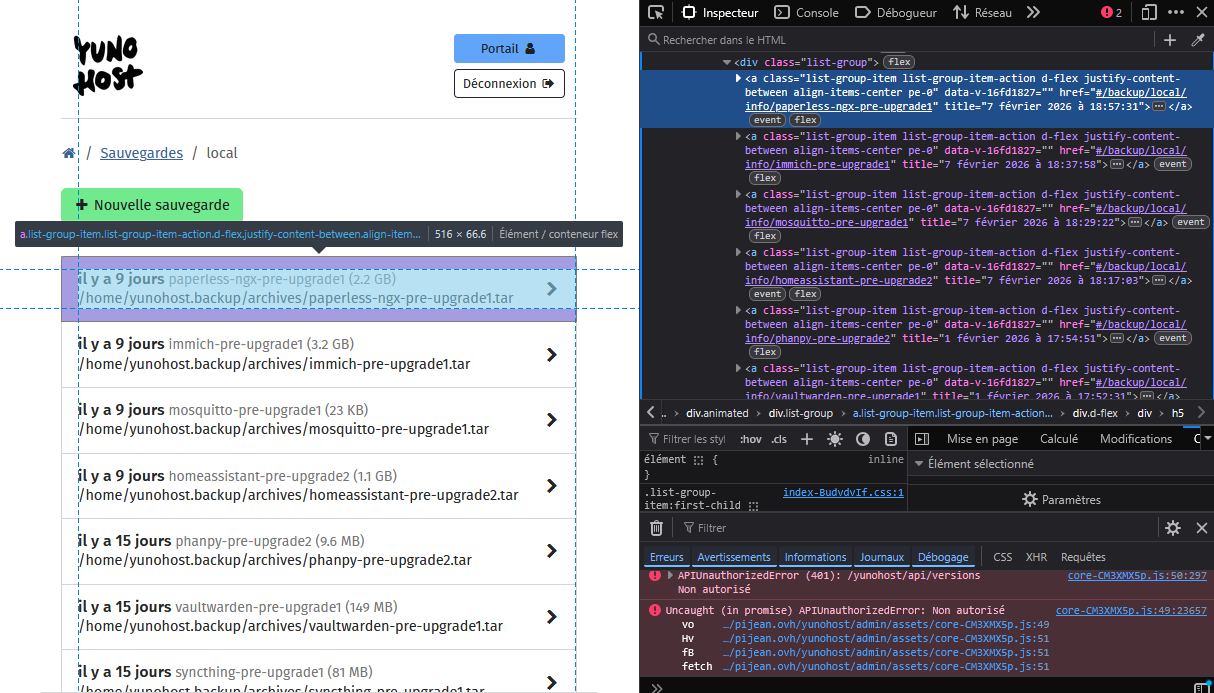The height and width of the screenshot is (693, 1214).
Task: Activate the element picker tool
Action: [x=656, y=13]
